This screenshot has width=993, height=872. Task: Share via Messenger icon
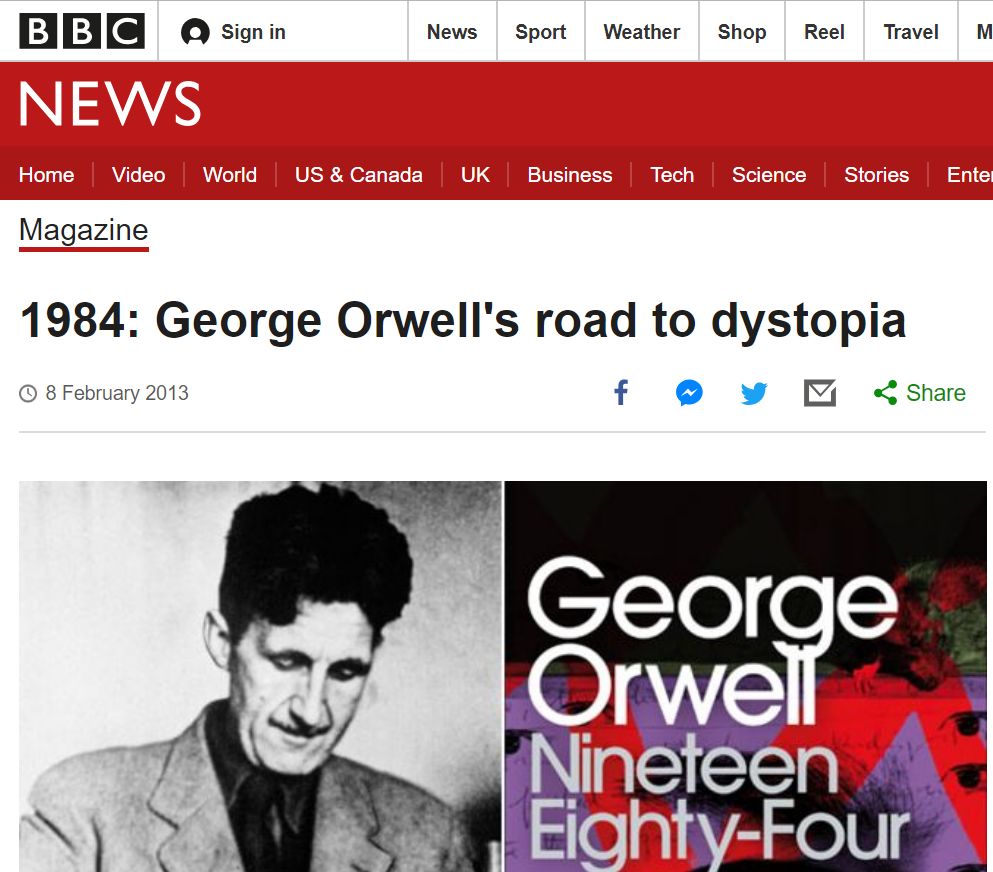pos(689,393)
